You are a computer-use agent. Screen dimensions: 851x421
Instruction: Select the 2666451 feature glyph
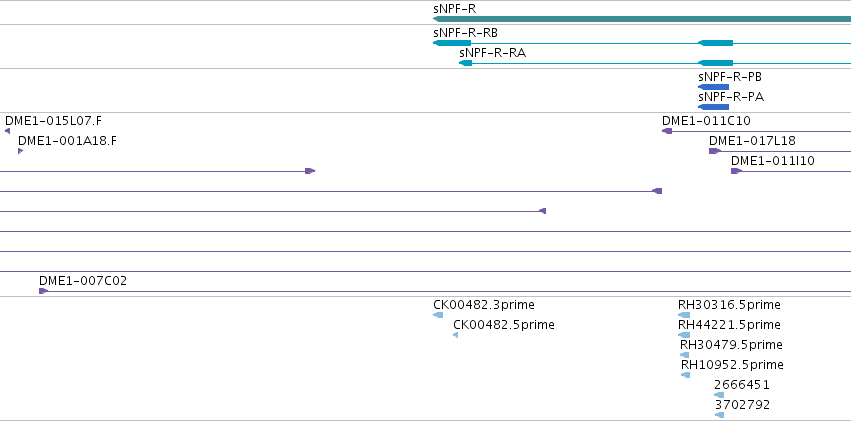(x=719, y=395)
